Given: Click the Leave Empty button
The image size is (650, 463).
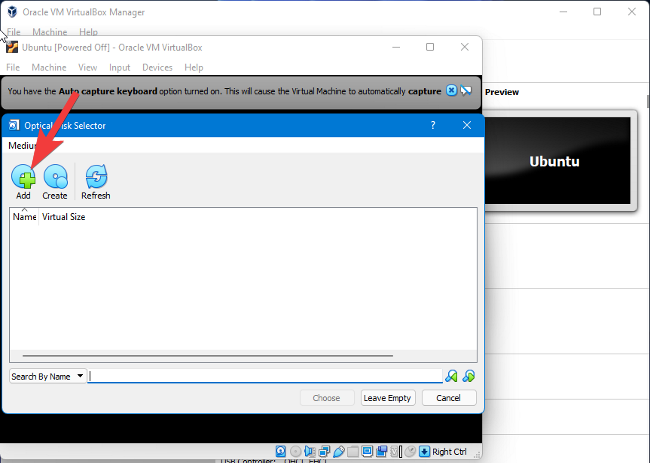Looking at the screenshot, I should coord(388,398).
